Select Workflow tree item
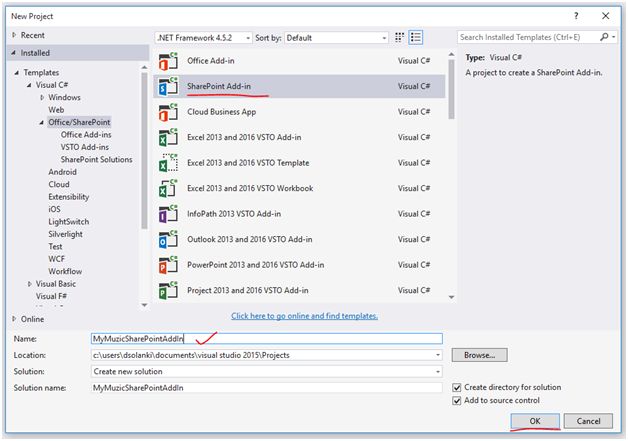This screenshot has width=628, height=441. (65, 271)
